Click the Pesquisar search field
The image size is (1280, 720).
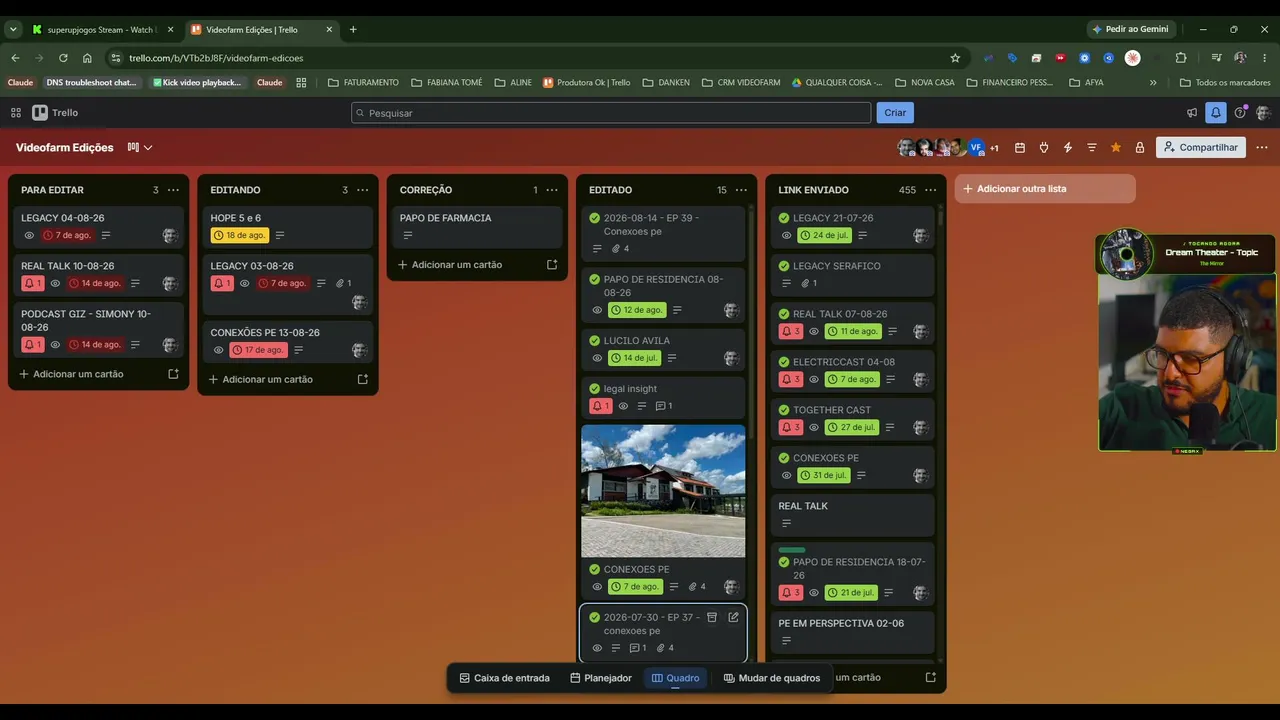click(x=611, y=113)
